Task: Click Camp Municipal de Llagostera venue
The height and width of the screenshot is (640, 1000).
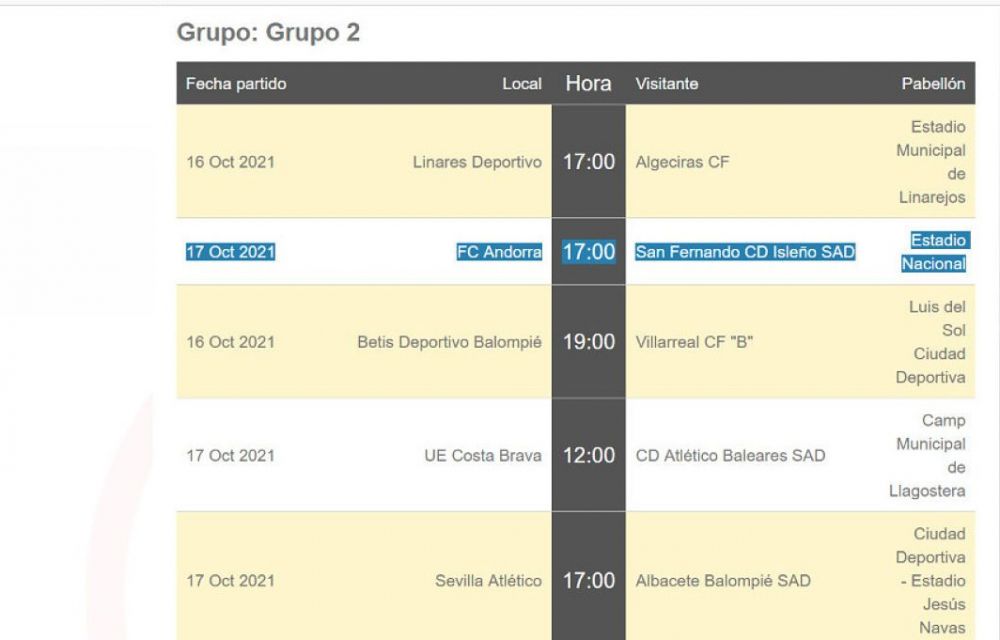Action: click(x=927, y=456)
